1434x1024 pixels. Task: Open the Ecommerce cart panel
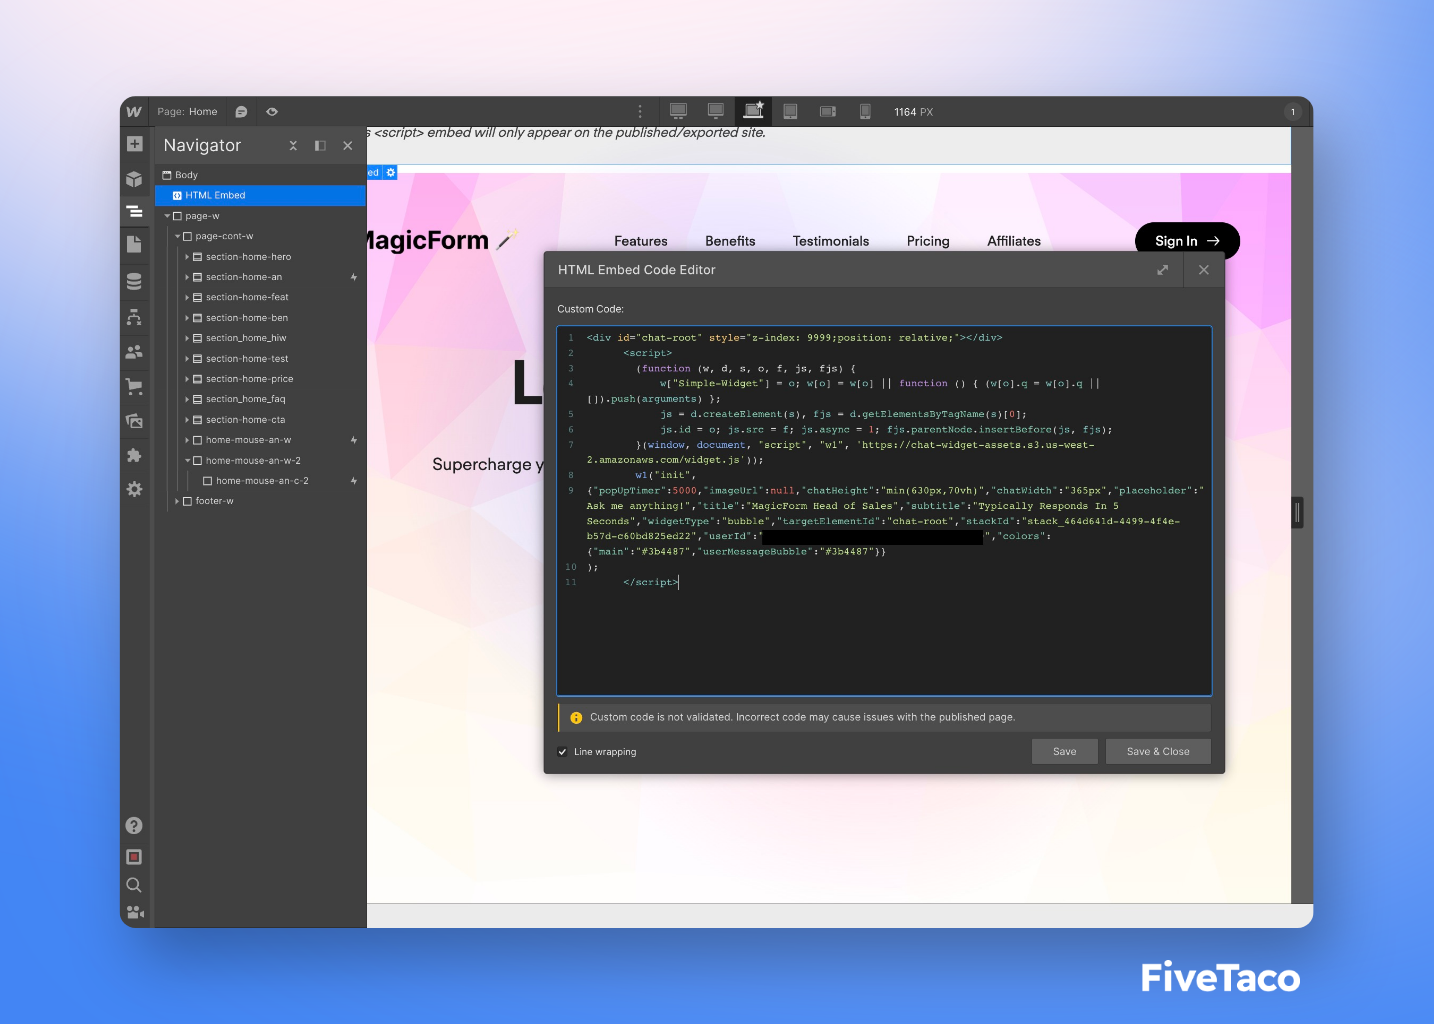[134, 386]
